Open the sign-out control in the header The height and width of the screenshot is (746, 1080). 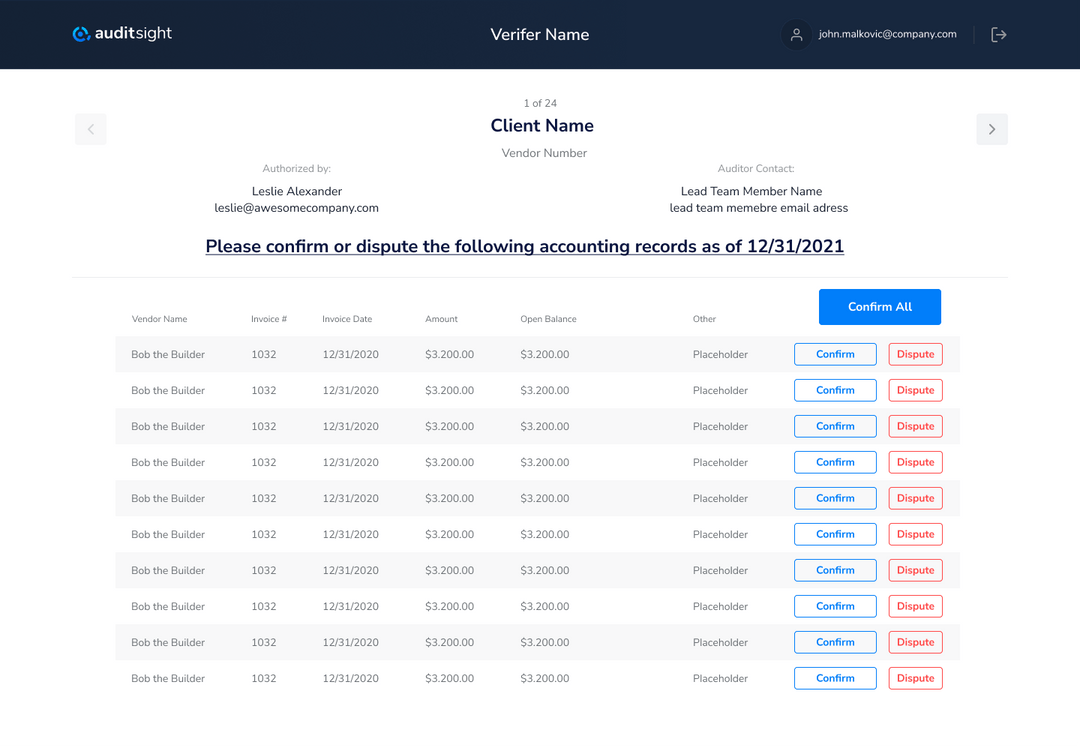pos(998,34)
